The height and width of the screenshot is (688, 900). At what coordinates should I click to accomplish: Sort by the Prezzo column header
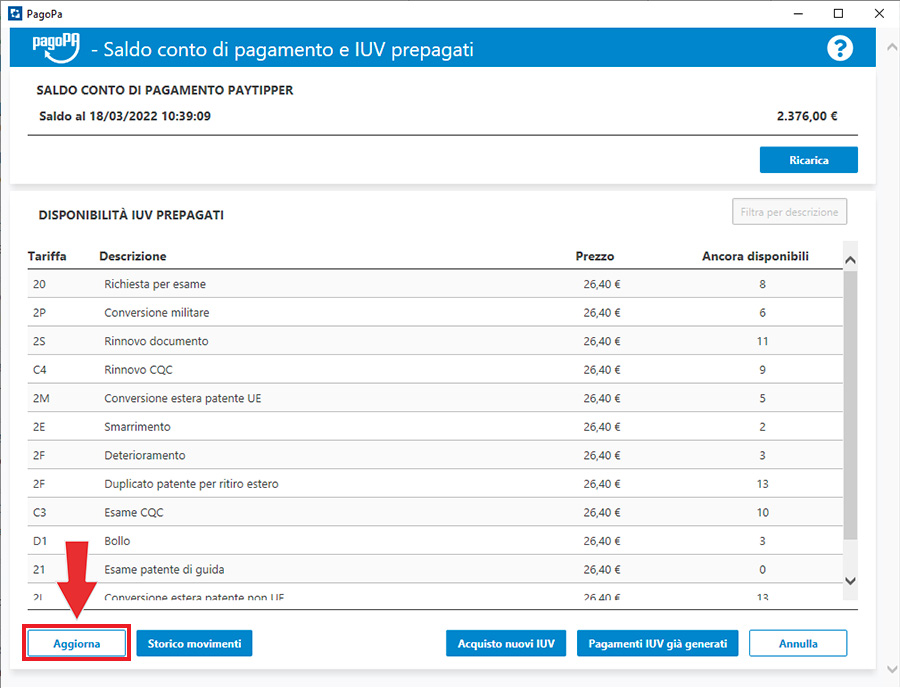coord(595,256)
